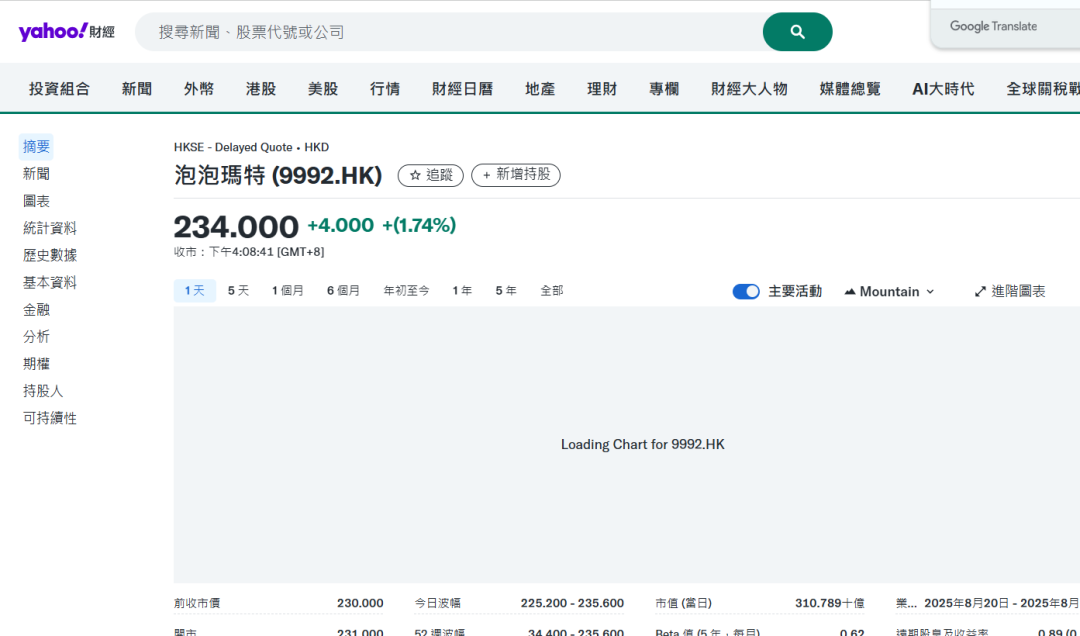Select the 1個月 chart range
Screen dimensions: 1080x636
pyautogui.click(x=288, y=291)
